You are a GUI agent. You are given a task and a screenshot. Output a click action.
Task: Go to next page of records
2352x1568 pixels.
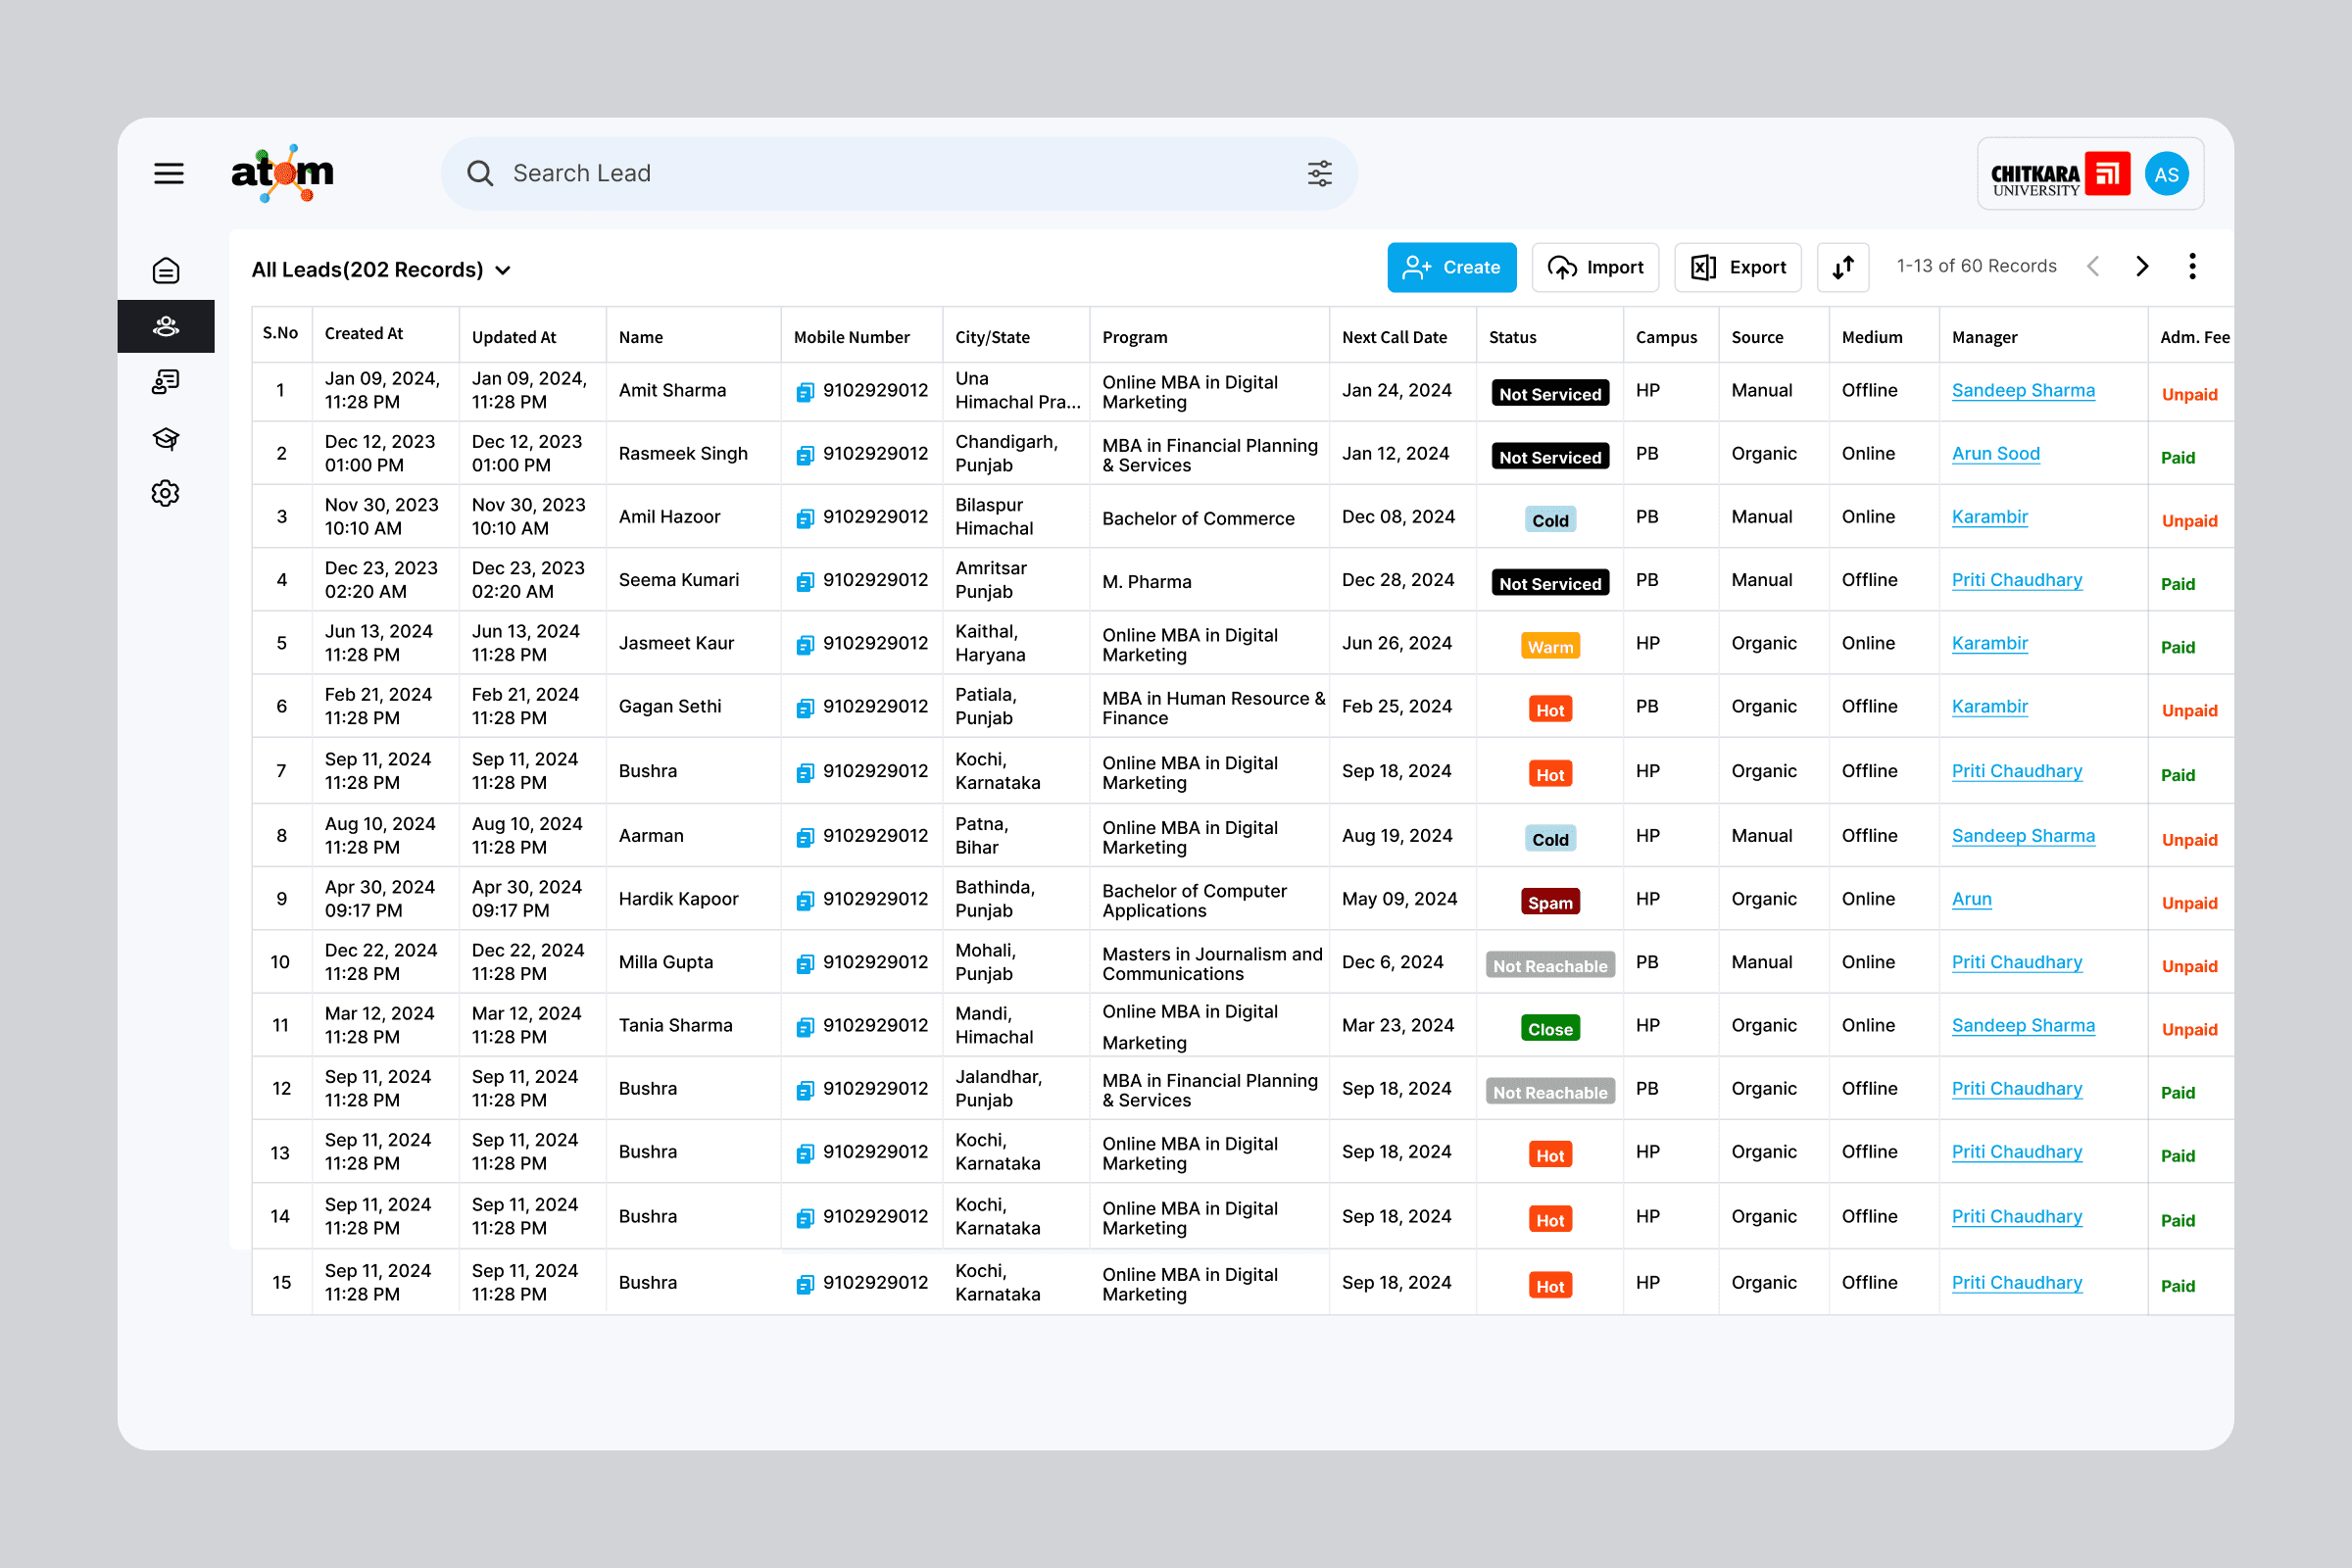click(2141, 266)
